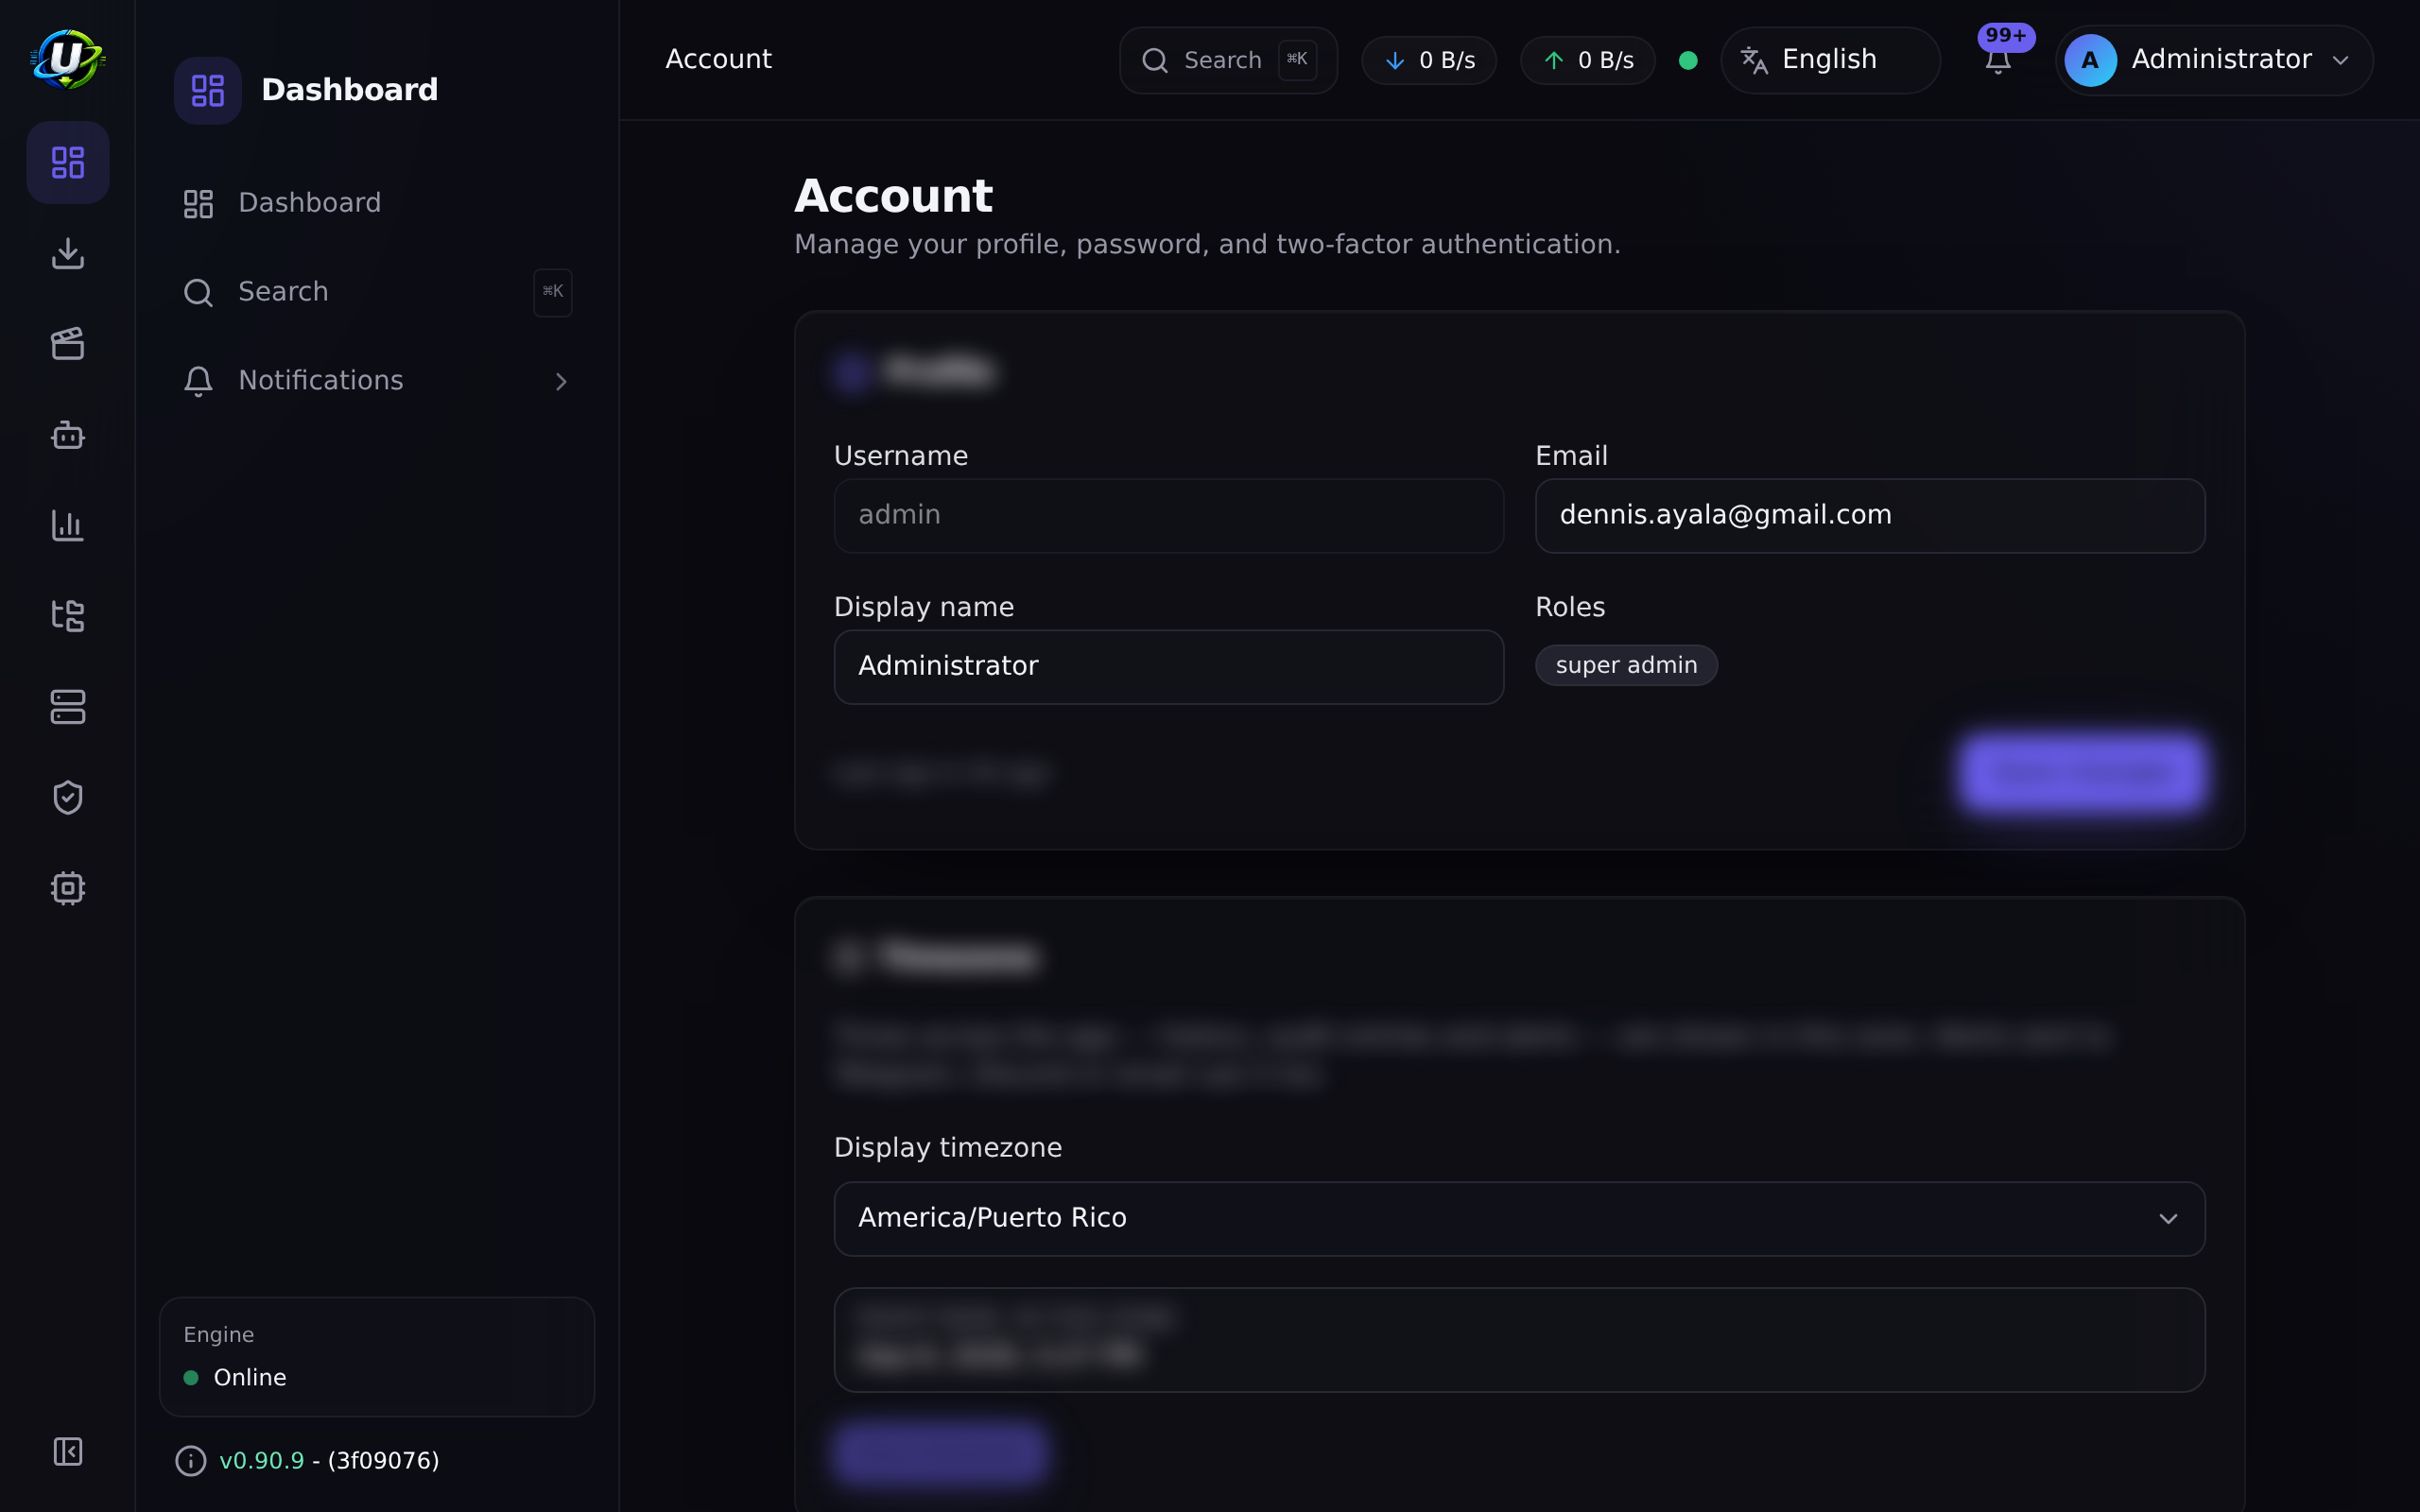Click the app logo in the sidebar rail

[x=67, y=59]
